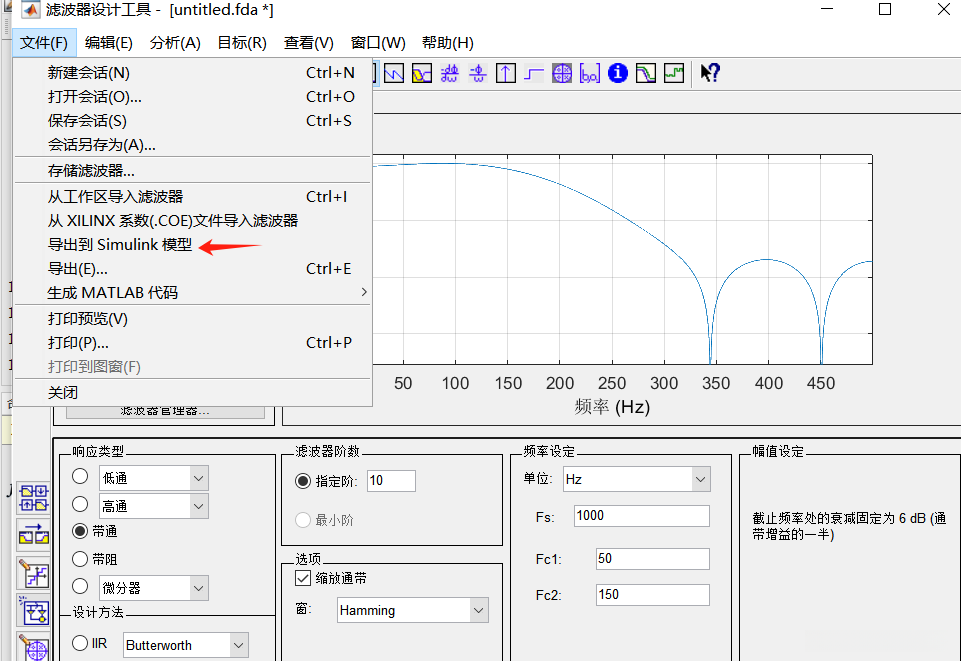Open the transform filter panel
Viewport: 961px width, 661px height.
pyautogui.click(x=34, y=535)
